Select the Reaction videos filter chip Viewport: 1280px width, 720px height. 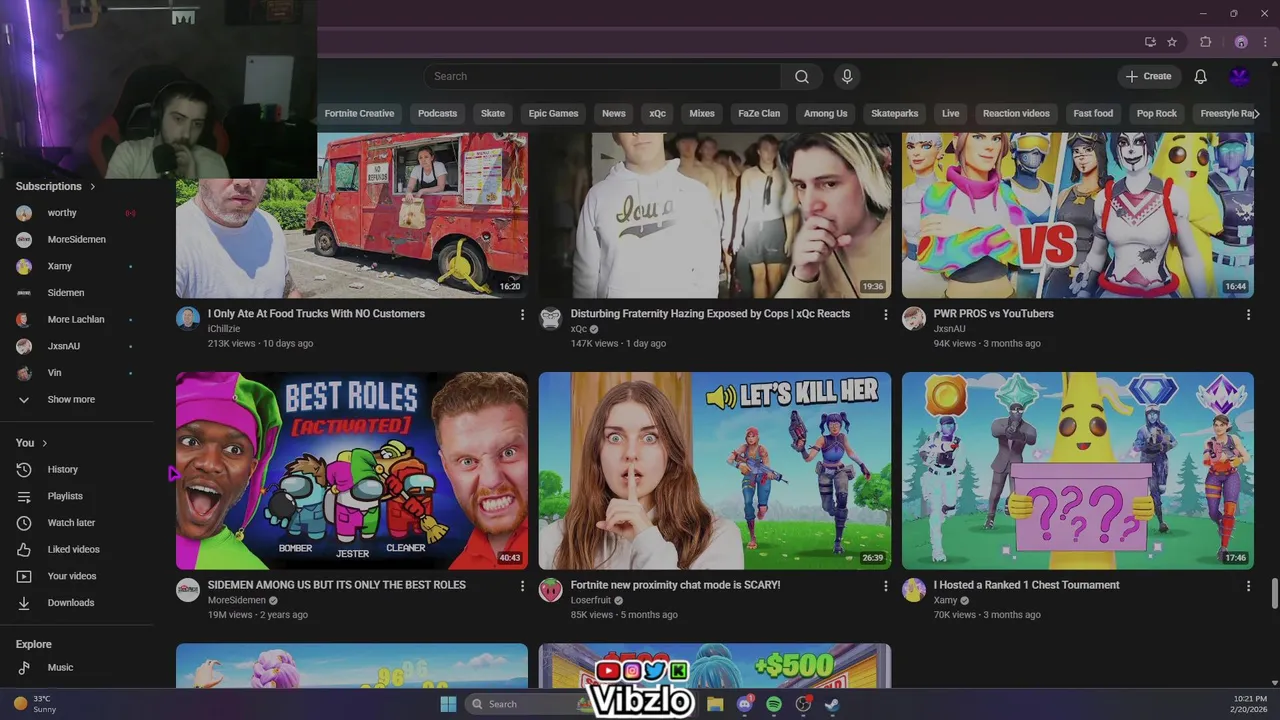[x=1016, y=113]
